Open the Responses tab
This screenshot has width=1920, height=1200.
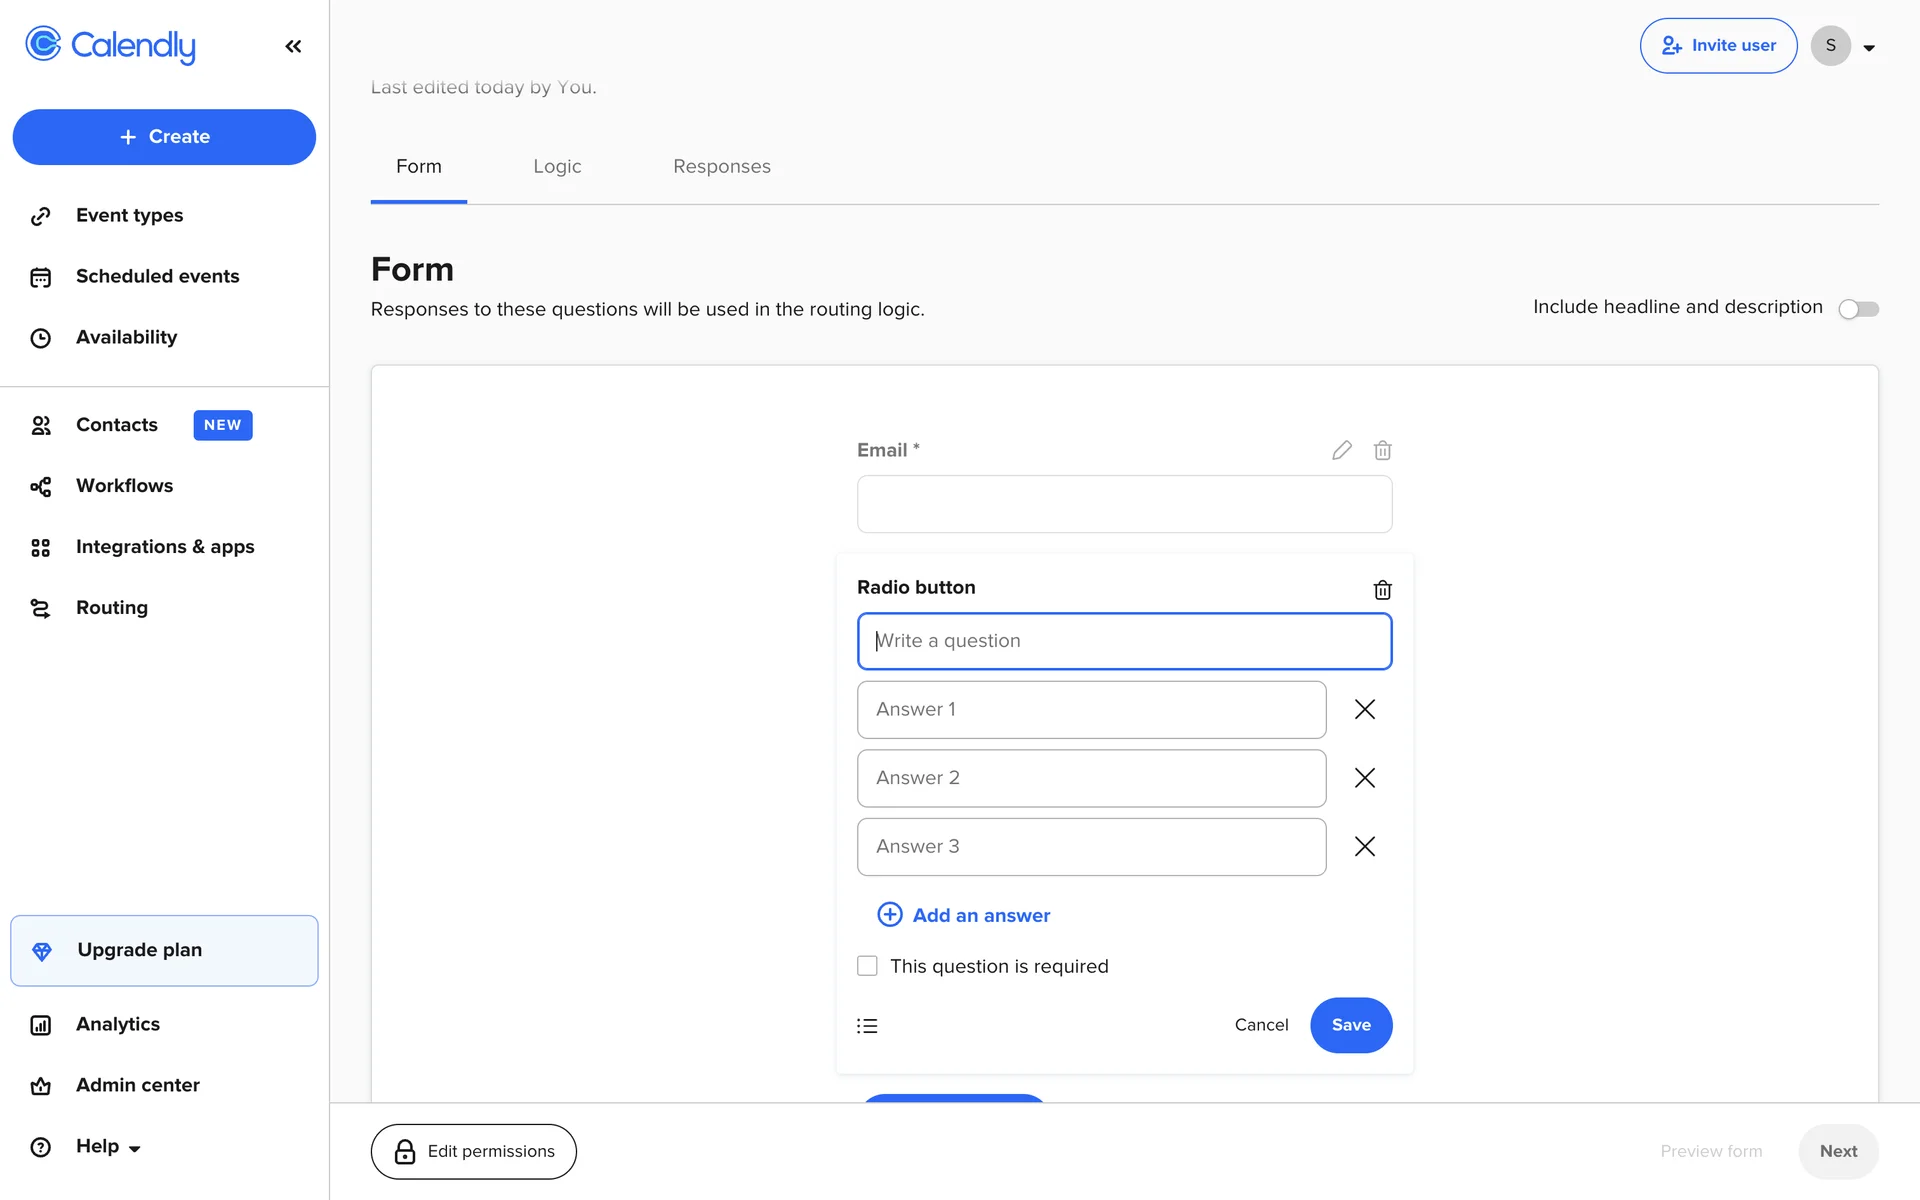pos(721,166)
